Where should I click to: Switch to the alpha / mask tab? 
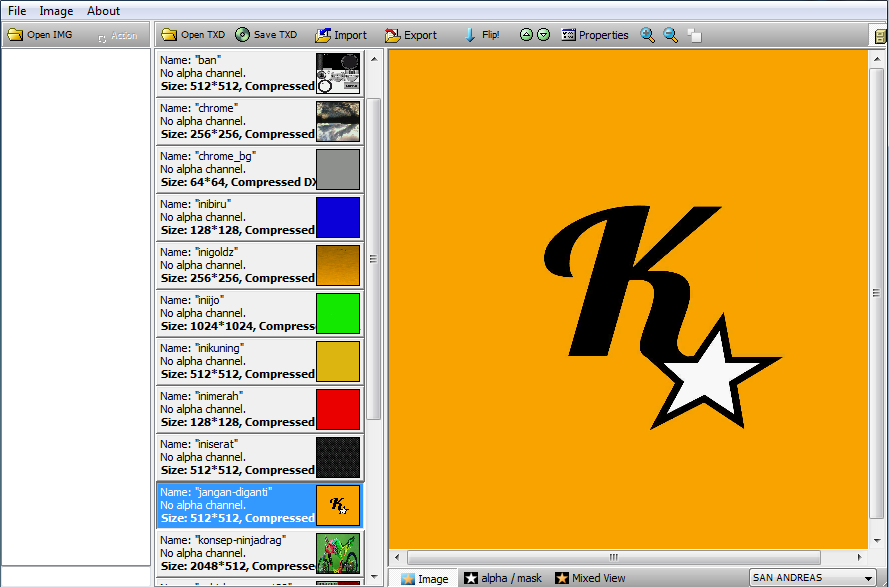click(x=503, y=578)
